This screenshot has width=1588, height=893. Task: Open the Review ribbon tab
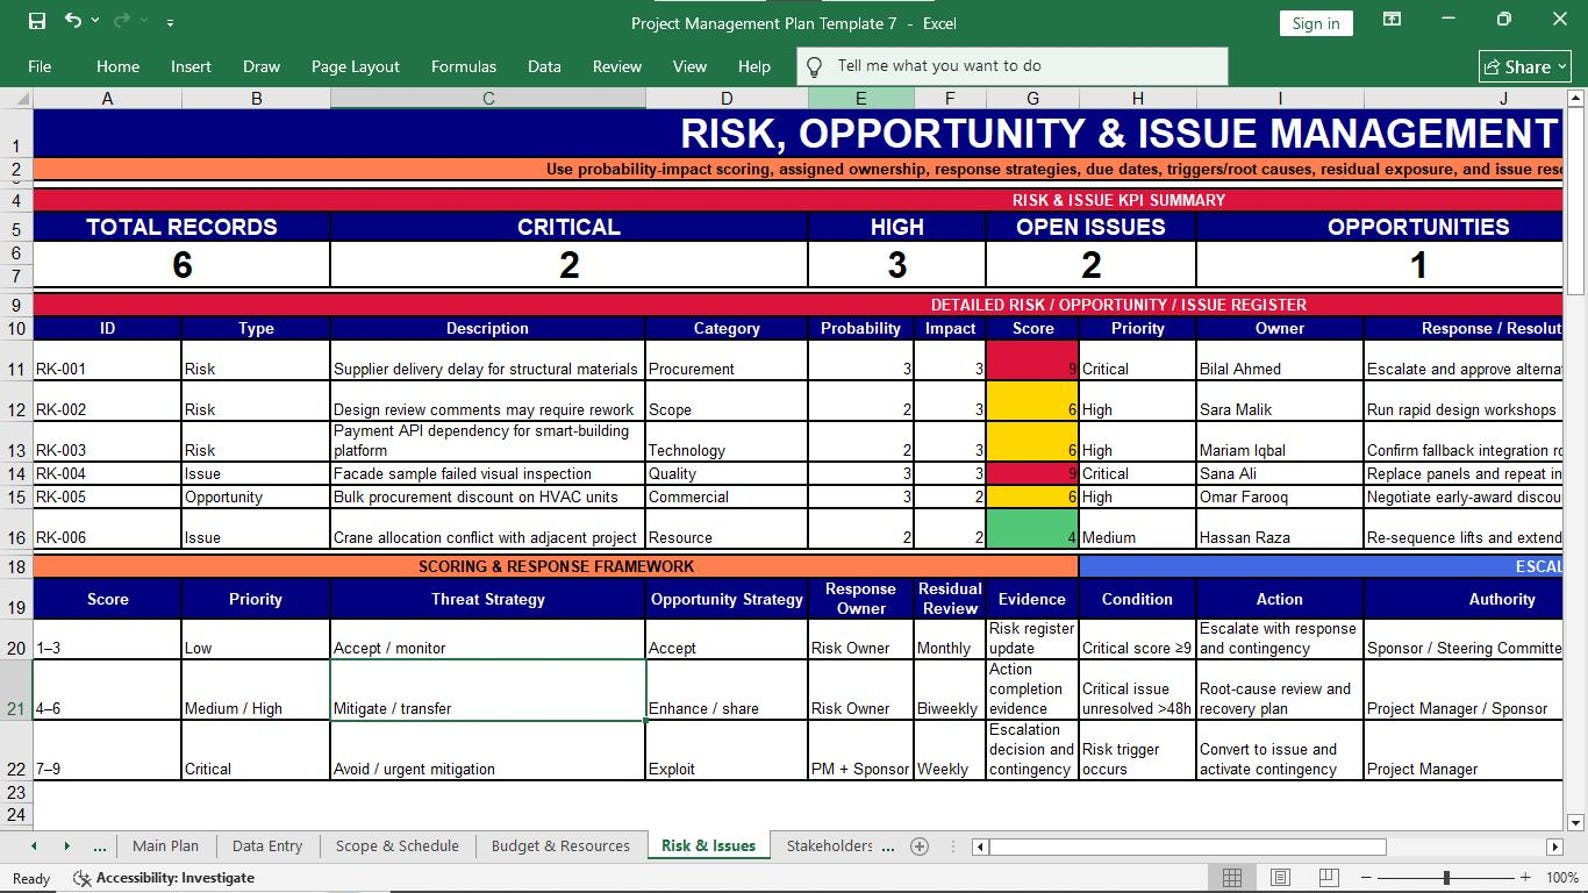pyautogui.click(x=617, y=66)
